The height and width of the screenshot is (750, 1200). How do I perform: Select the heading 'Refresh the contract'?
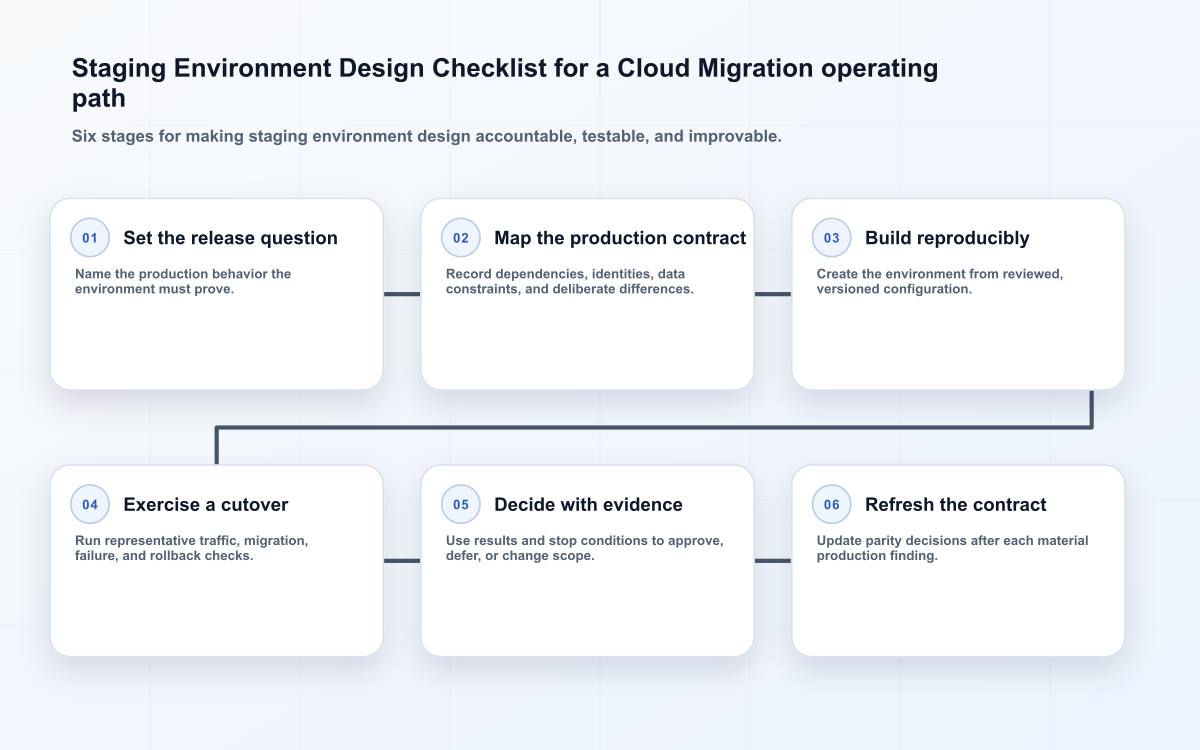click(x=956, y=505)
